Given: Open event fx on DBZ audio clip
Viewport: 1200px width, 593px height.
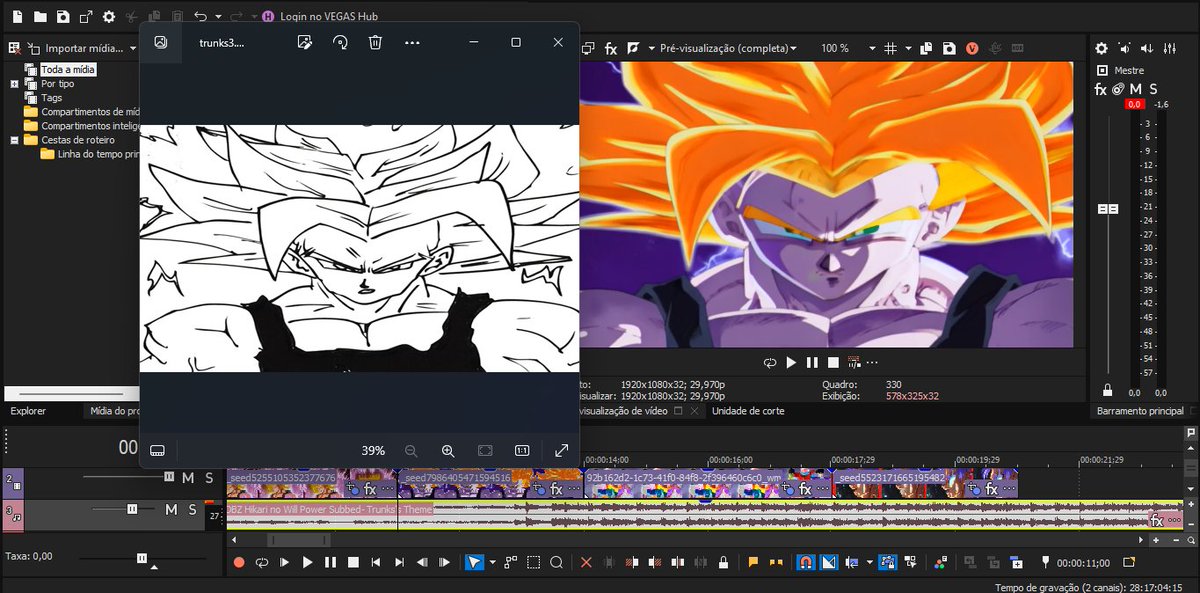Looking at the screenshot, I should pyautogui.click(x=1157, y=521).
